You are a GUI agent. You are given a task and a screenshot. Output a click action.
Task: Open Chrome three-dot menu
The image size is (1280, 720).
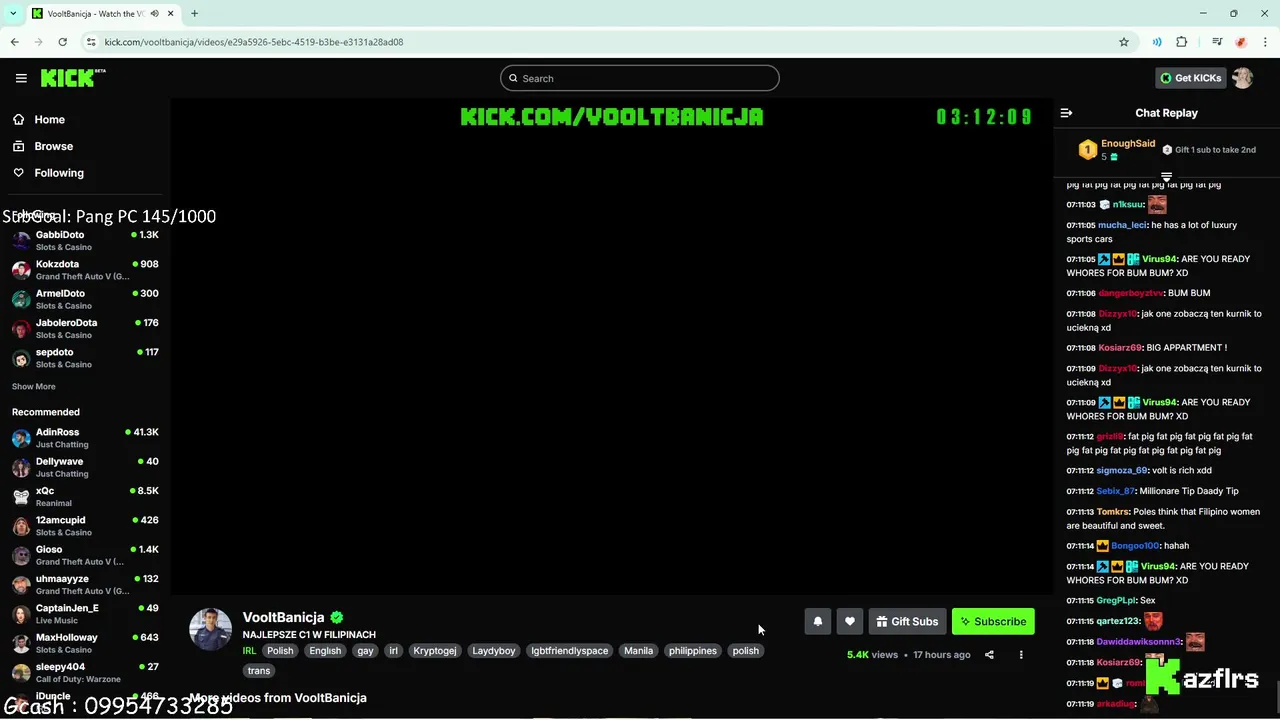pyautogui.click(x=1265, y=42)
